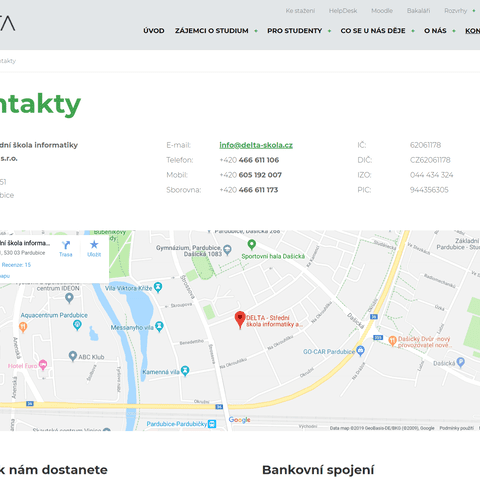Open Google logo on the map
Image resolution: width=480 pixels, height=480 pixels.
240,420
